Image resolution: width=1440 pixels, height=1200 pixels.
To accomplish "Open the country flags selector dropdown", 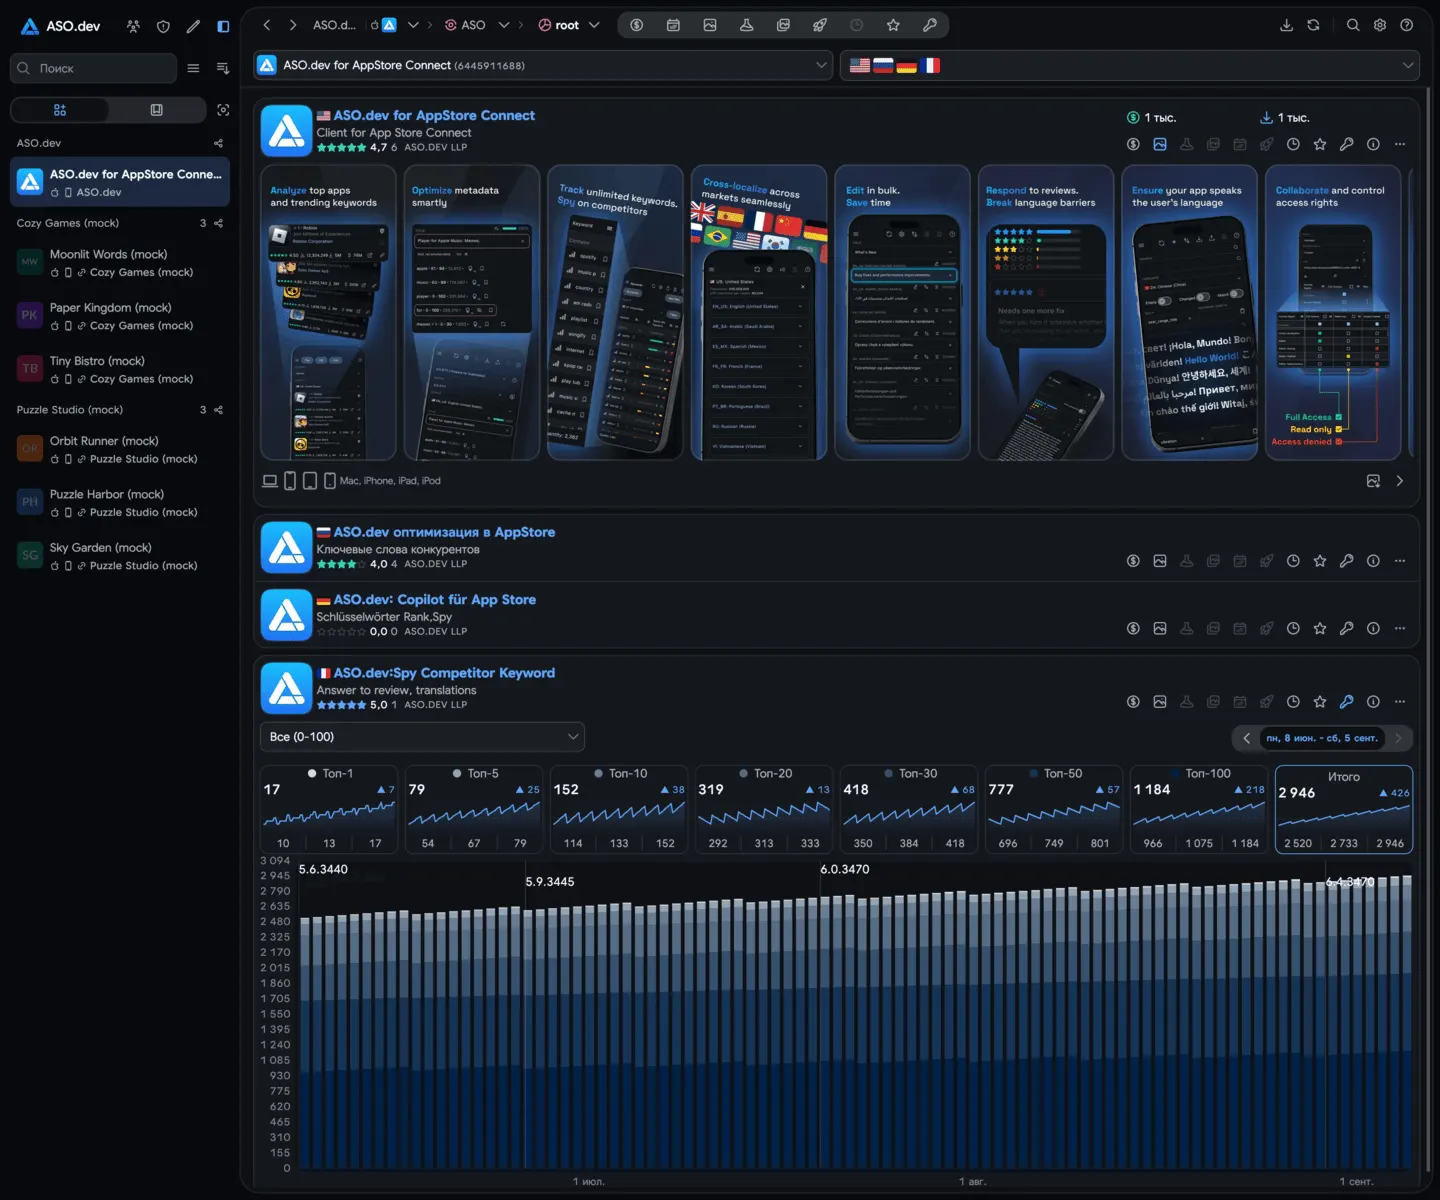I will (x=1129, y=65).
